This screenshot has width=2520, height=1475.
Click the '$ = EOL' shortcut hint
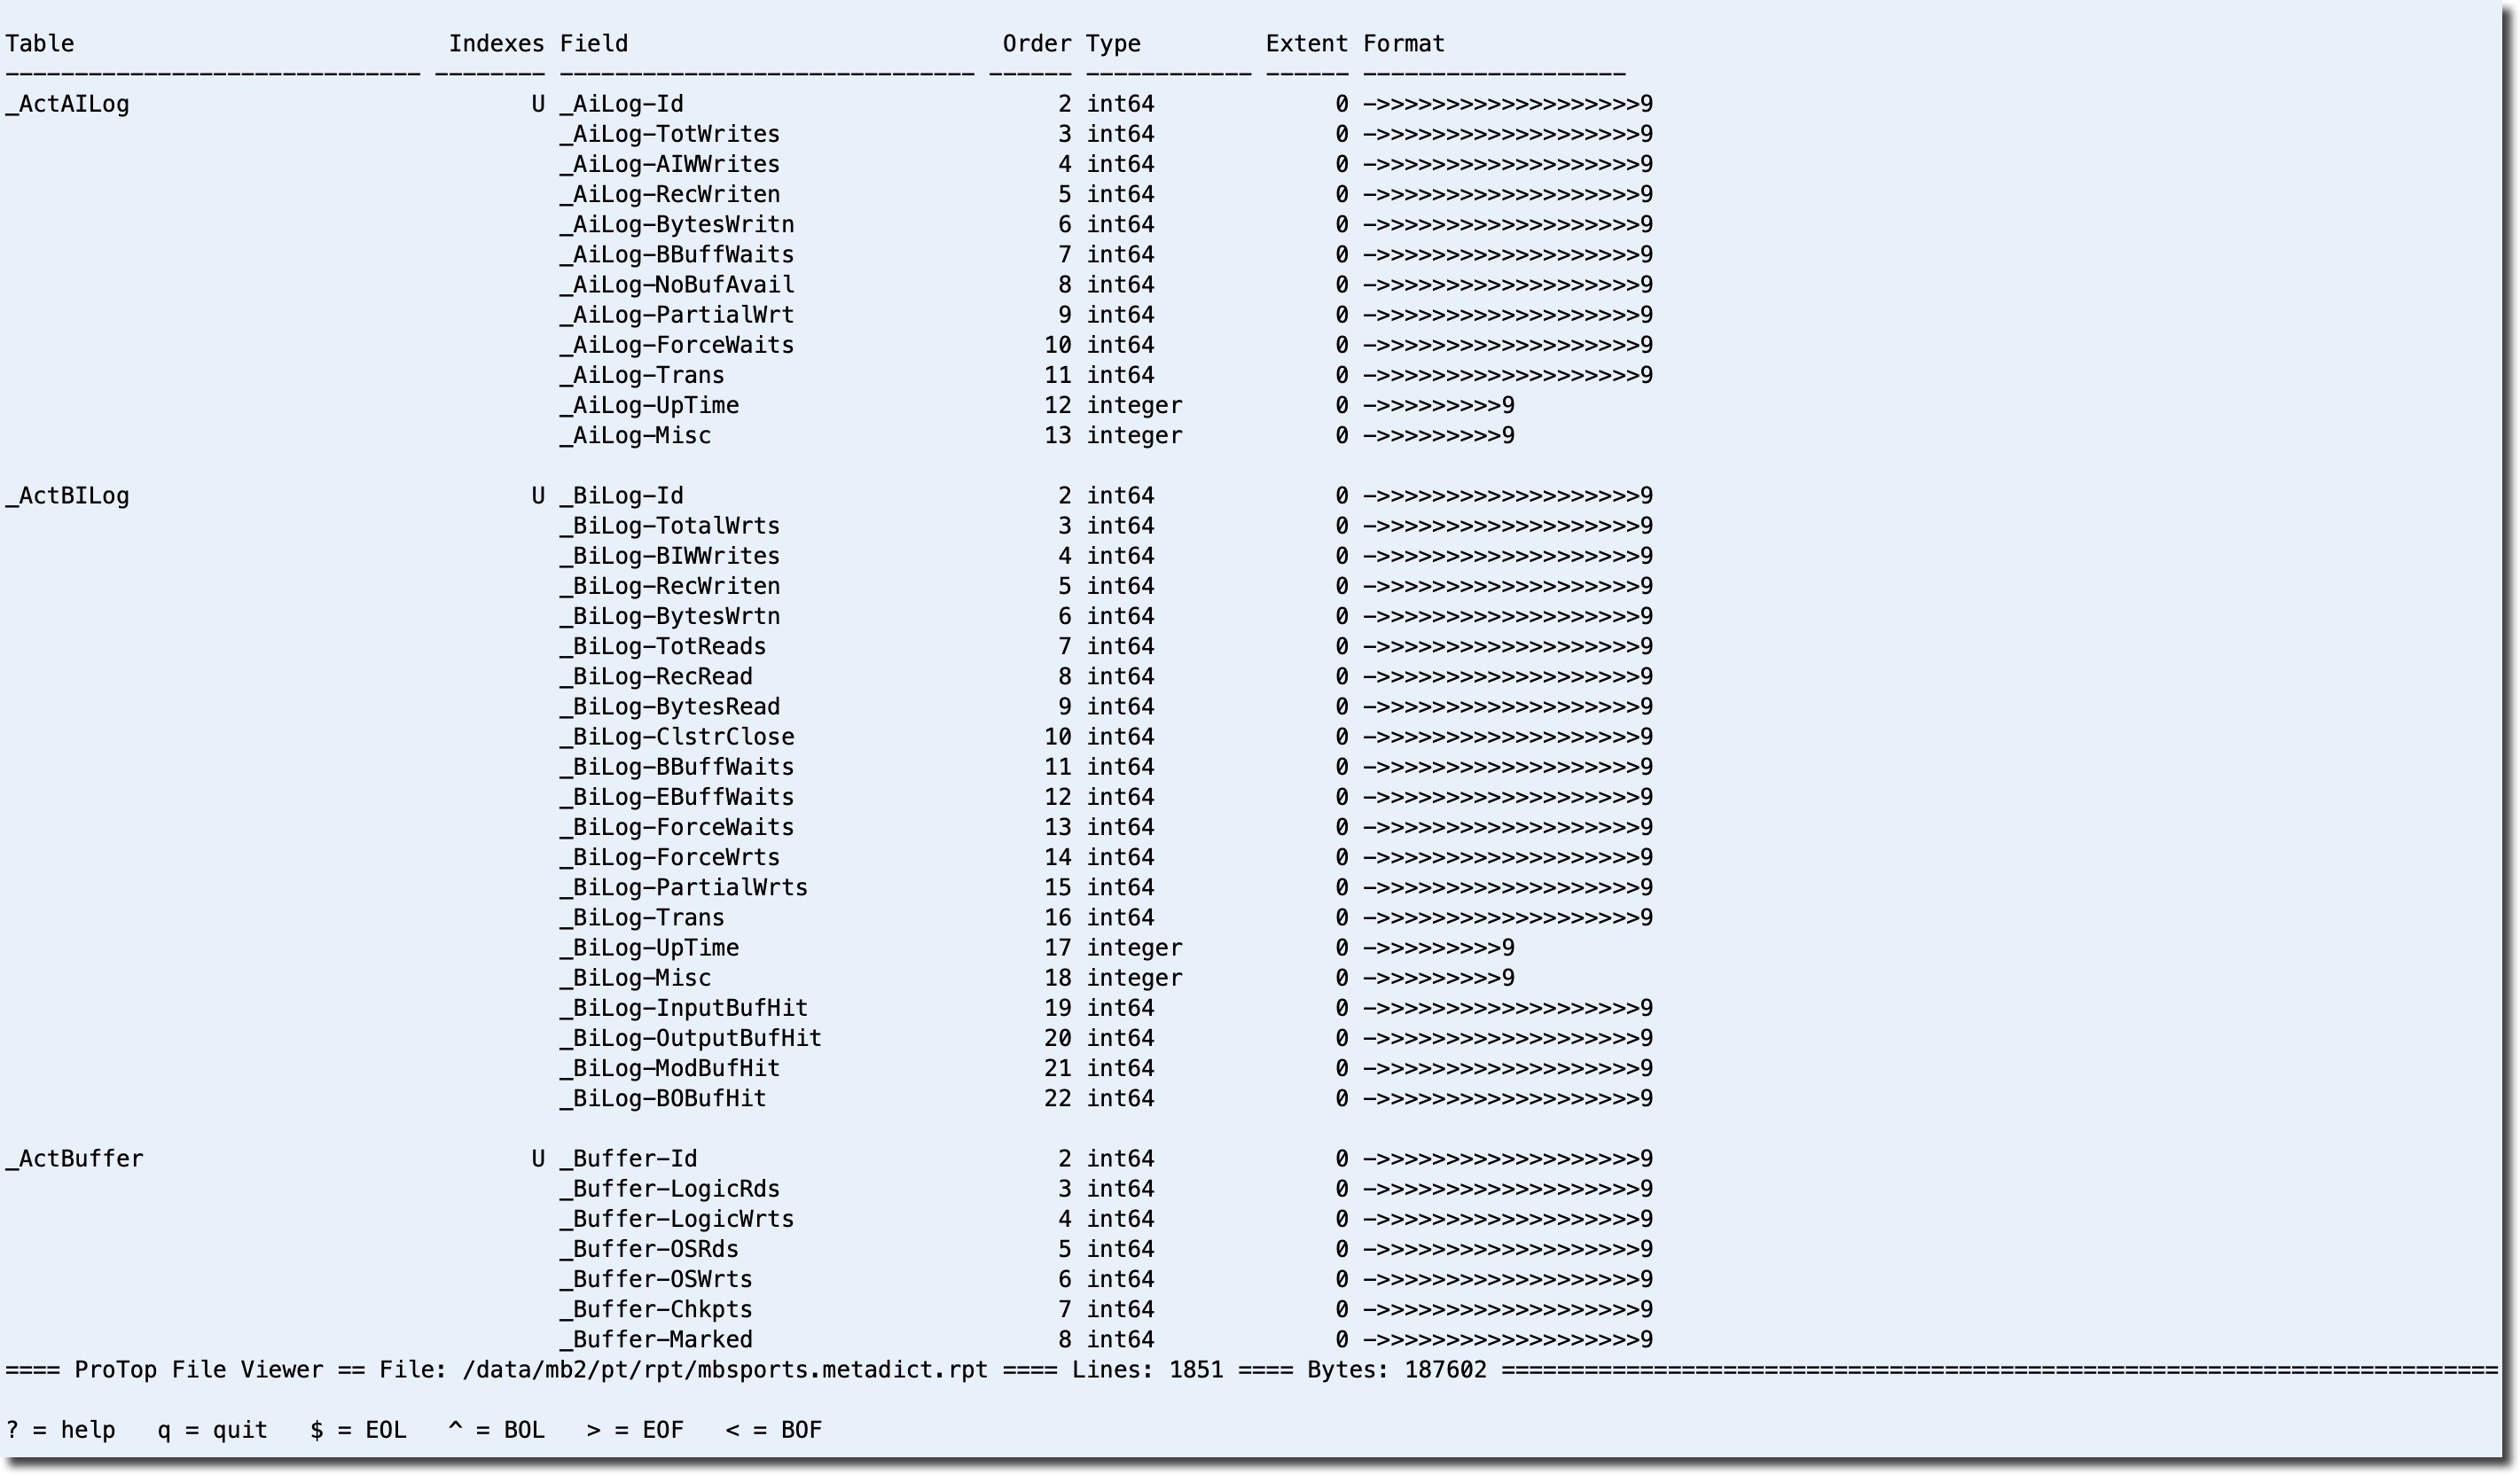[358, 1430]
